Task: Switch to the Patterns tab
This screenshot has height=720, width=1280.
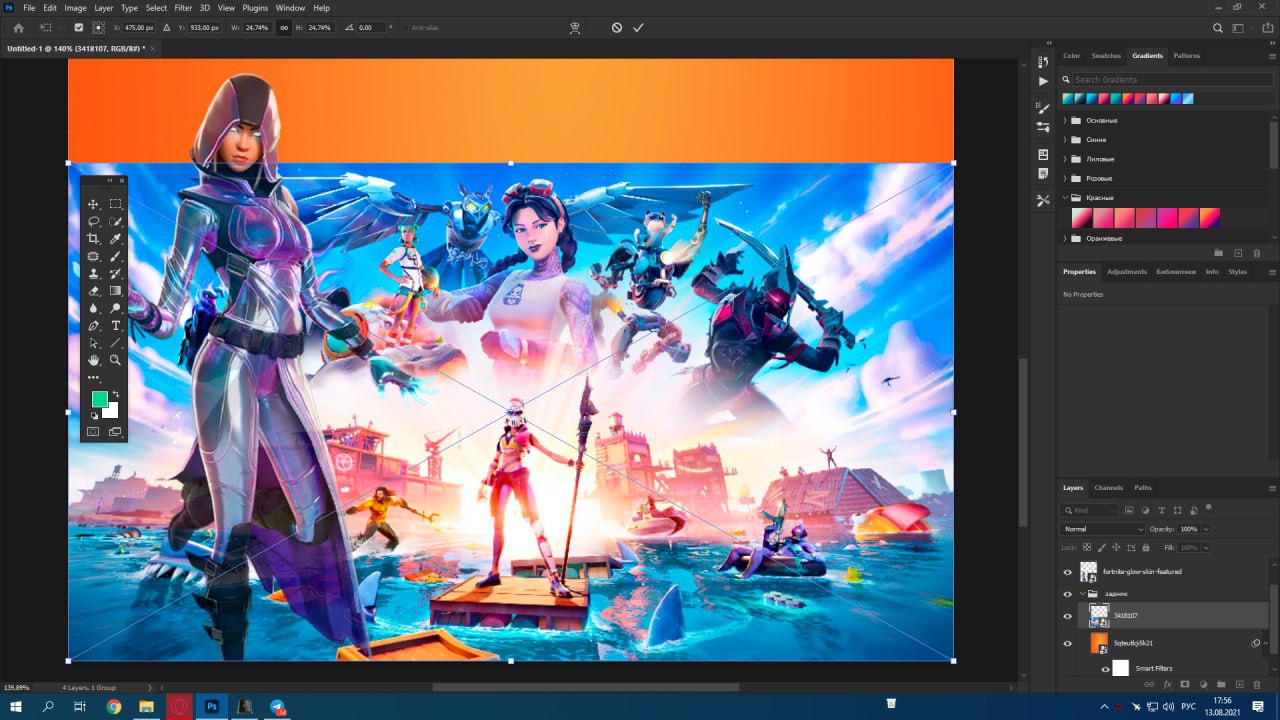Action: point(1187,56)
